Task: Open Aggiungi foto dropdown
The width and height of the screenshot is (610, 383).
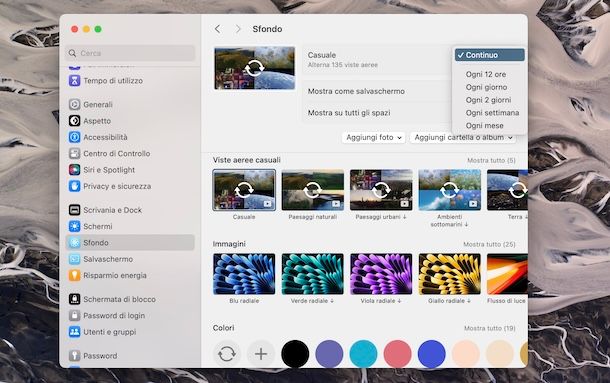Action: pos(373,137)
